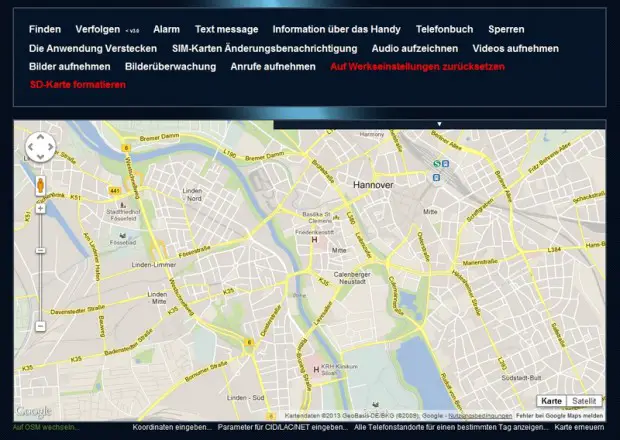Click Fössebad swimming marker
This screenshot has width=620, height=440.
click(x=123, y=236)
